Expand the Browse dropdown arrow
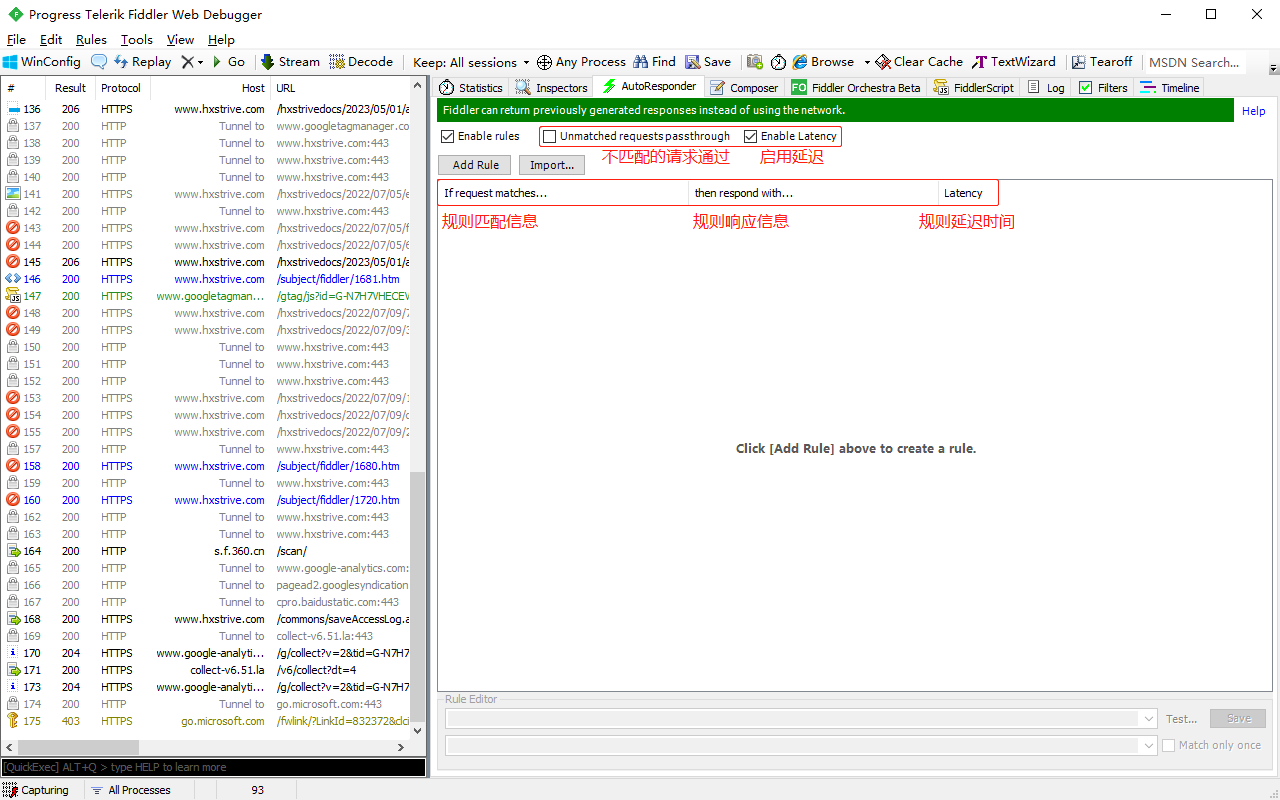The width and height of the screenshot is (1280, 800). (x=867, y=62)
